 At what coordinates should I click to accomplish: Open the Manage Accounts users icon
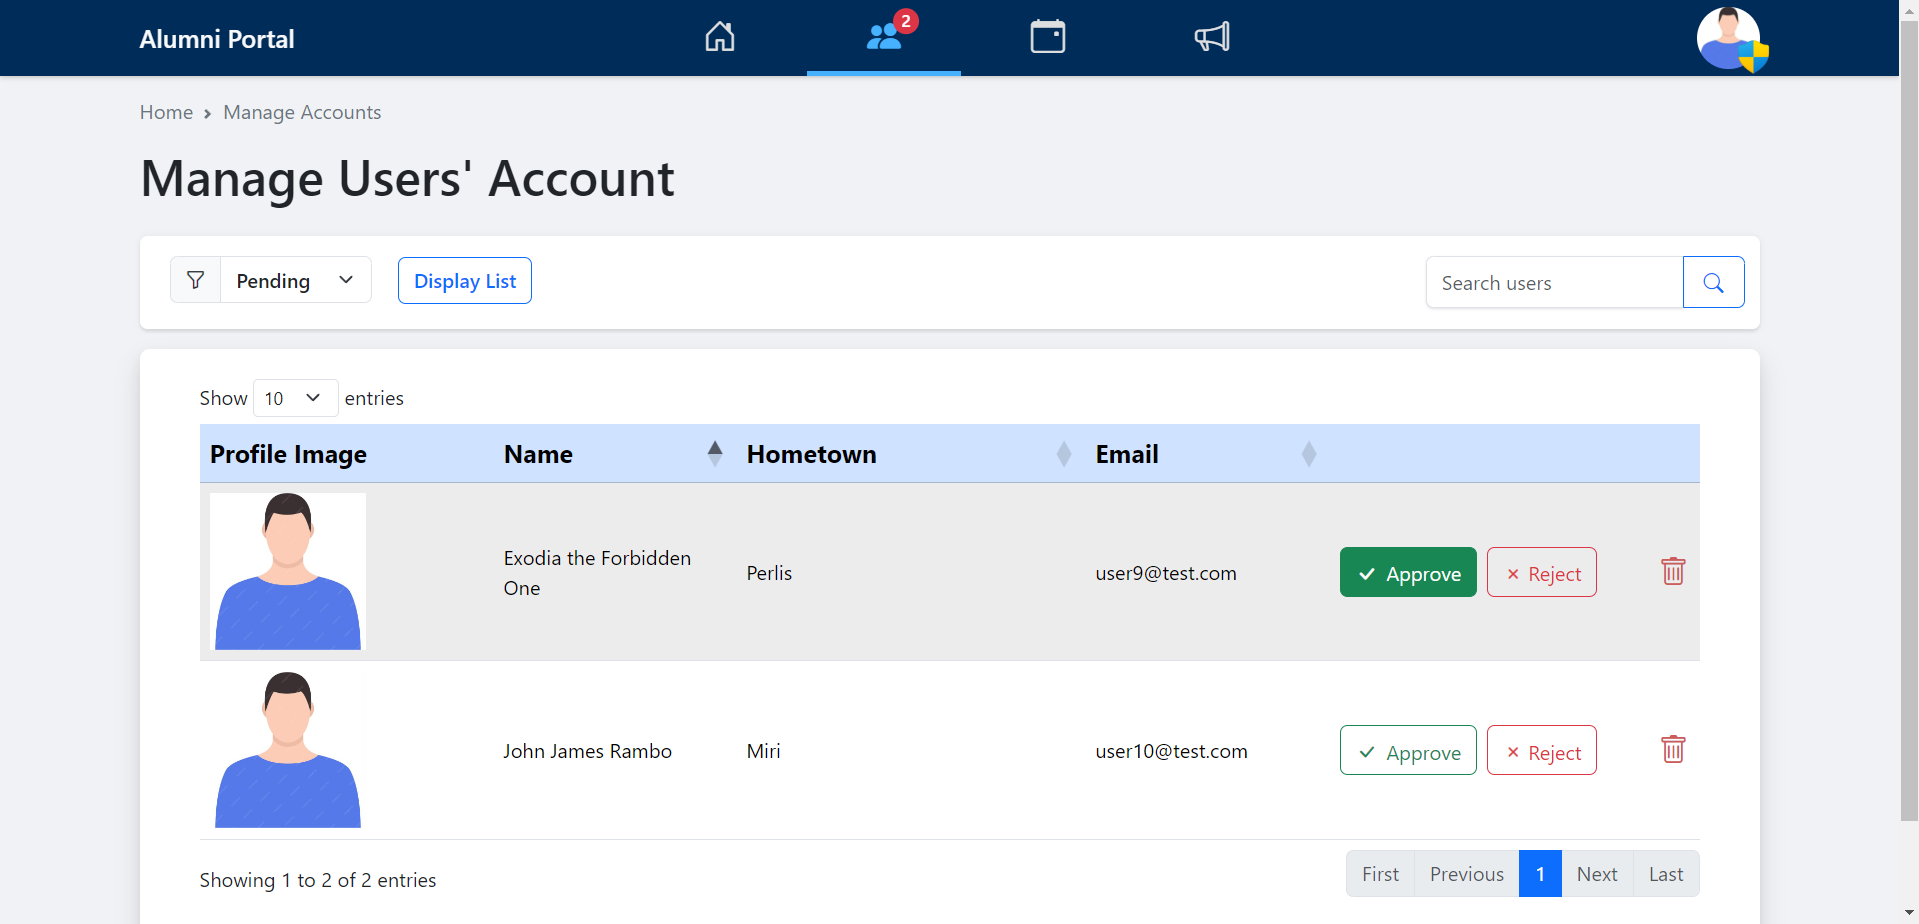click(884, 37)
